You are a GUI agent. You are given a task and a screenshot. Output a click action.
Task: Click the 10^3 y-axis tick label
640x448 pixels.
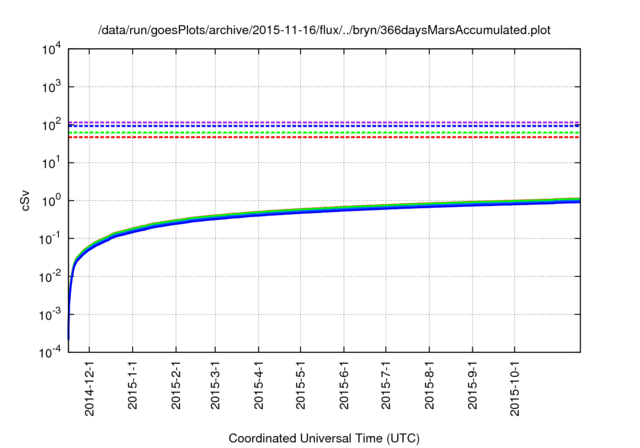(51, 87)
